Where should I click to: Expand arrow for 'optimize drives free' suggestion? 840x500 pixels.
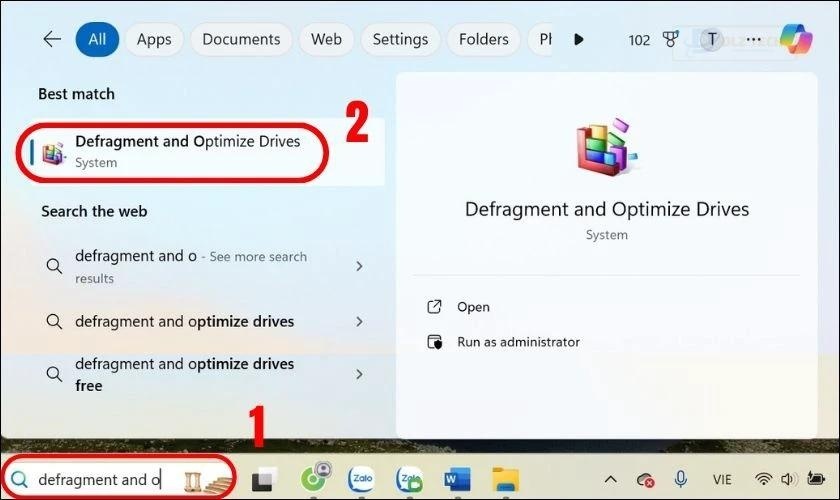coord(359,374)
